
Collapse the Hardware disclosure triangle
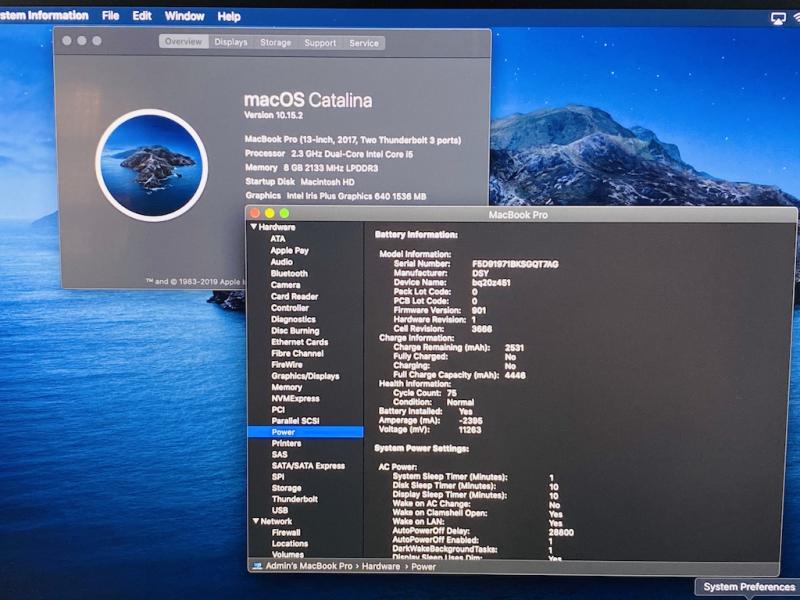coord(254,227)
